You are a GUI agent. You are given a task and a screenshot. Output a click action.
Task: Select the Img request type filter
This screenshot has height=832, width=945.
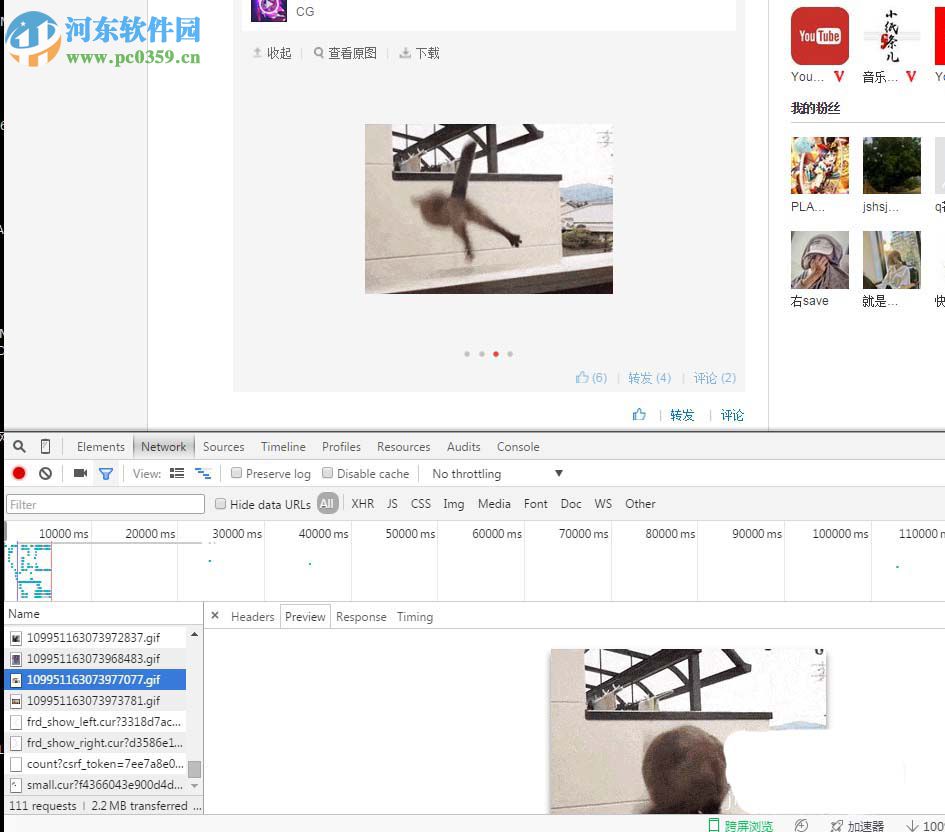tap(454, 504)
